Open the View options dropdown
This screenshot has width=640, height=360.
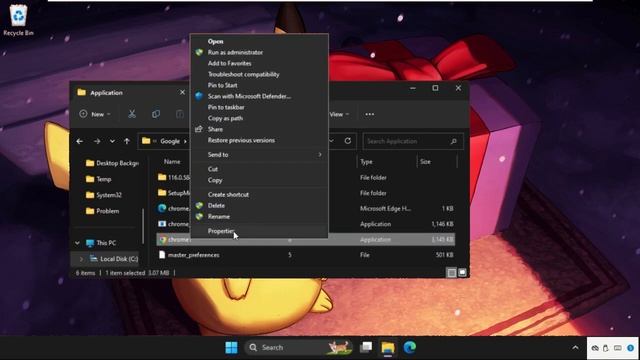pos(339,114)
